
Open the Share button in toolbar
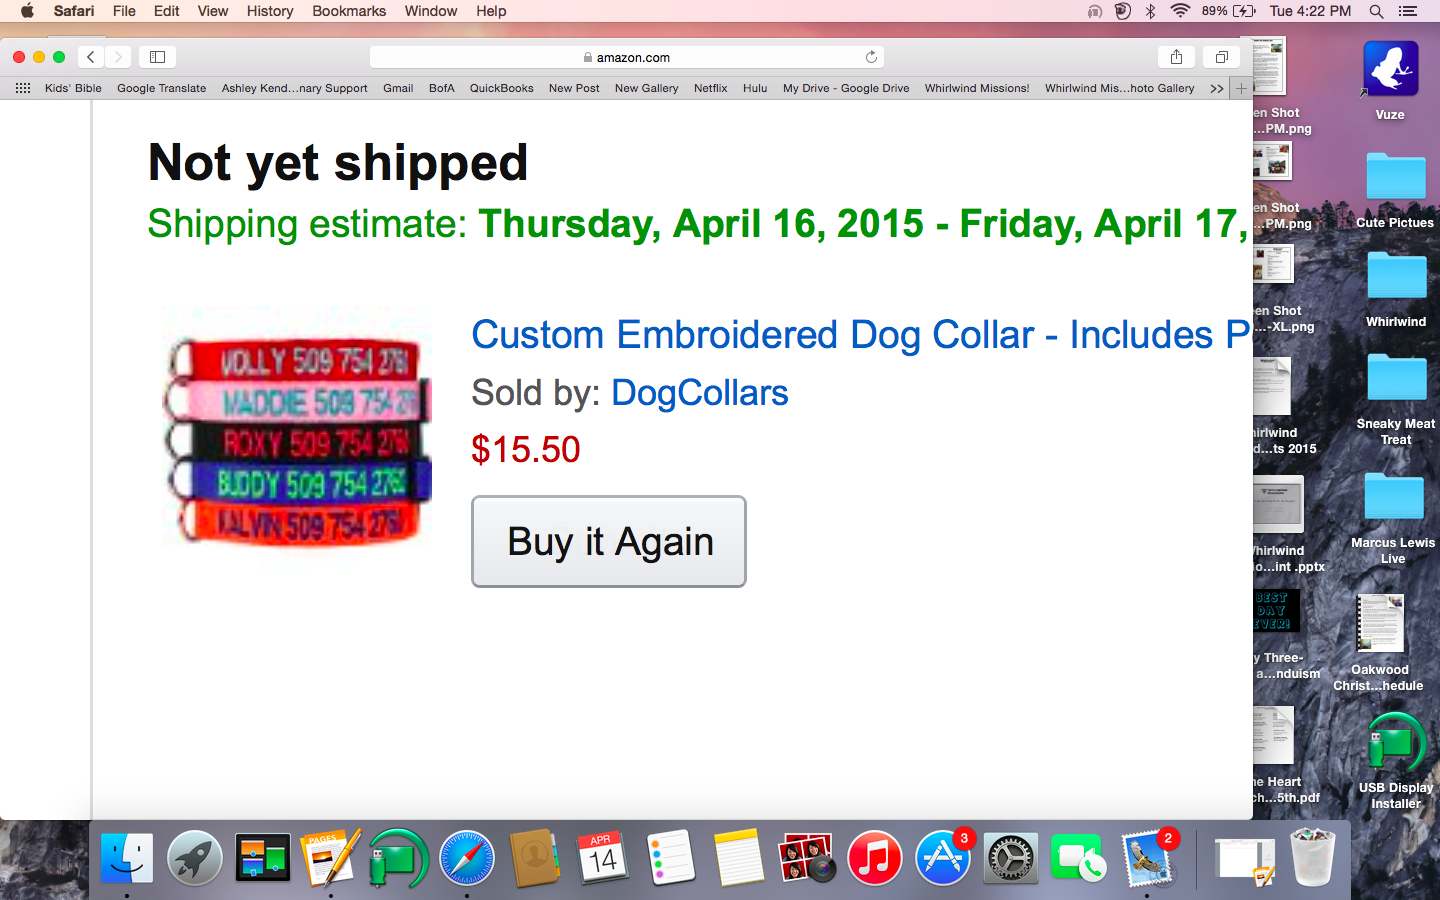(1176, 57)
